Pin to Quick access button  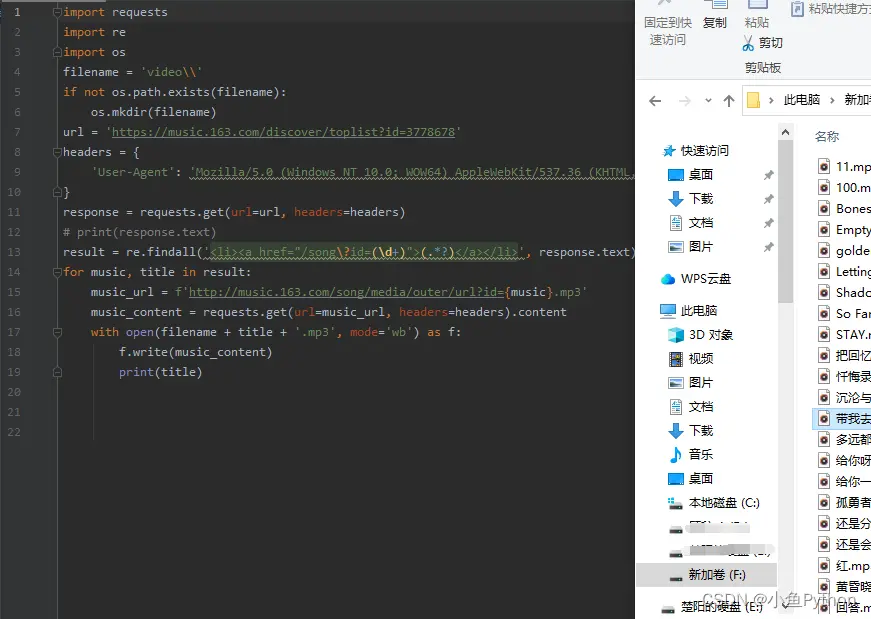point(668,23)
